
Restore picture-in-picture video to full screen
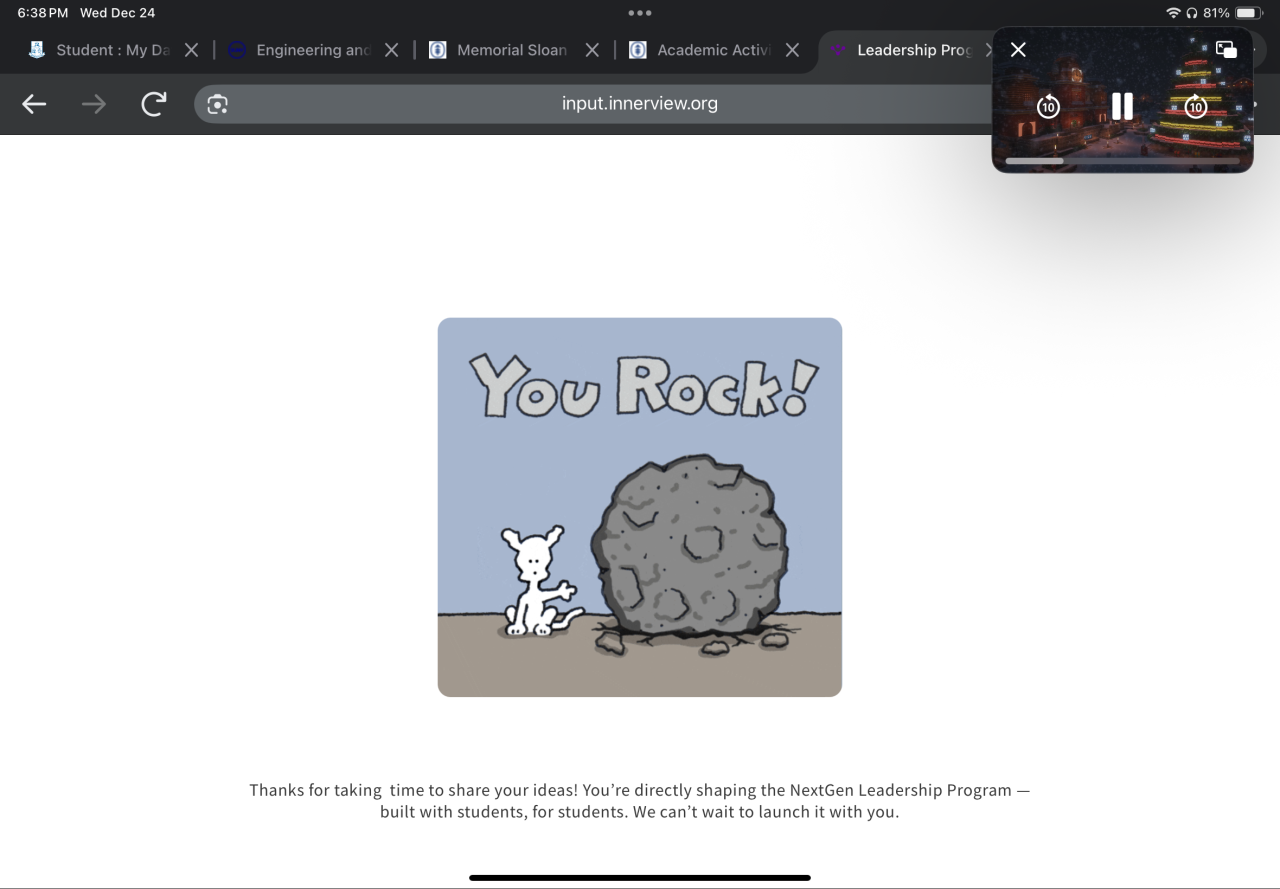click(1226, 50)
